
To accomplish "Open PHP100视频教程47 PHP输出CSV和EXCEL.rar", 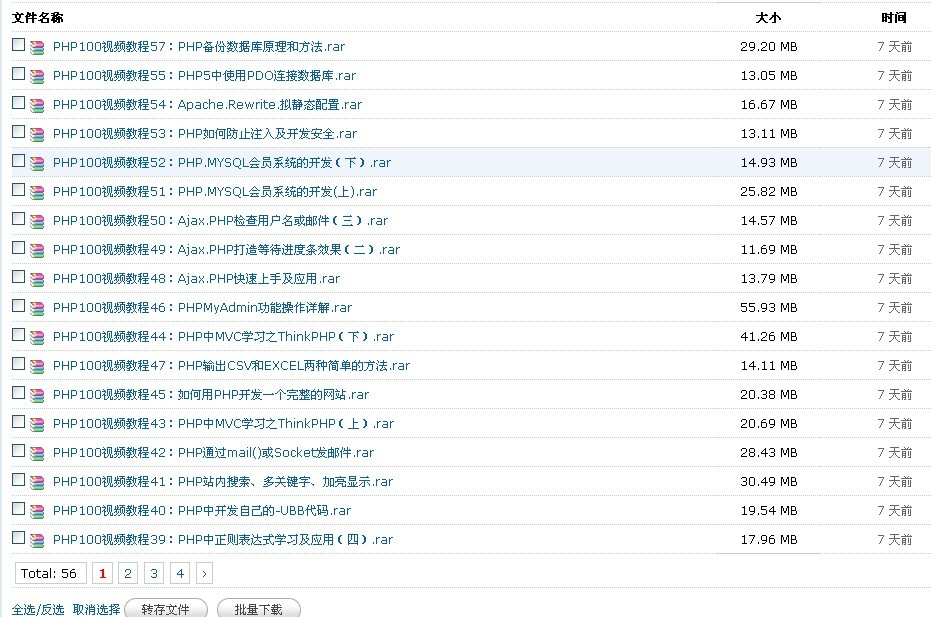I will (x=232, y=366).
